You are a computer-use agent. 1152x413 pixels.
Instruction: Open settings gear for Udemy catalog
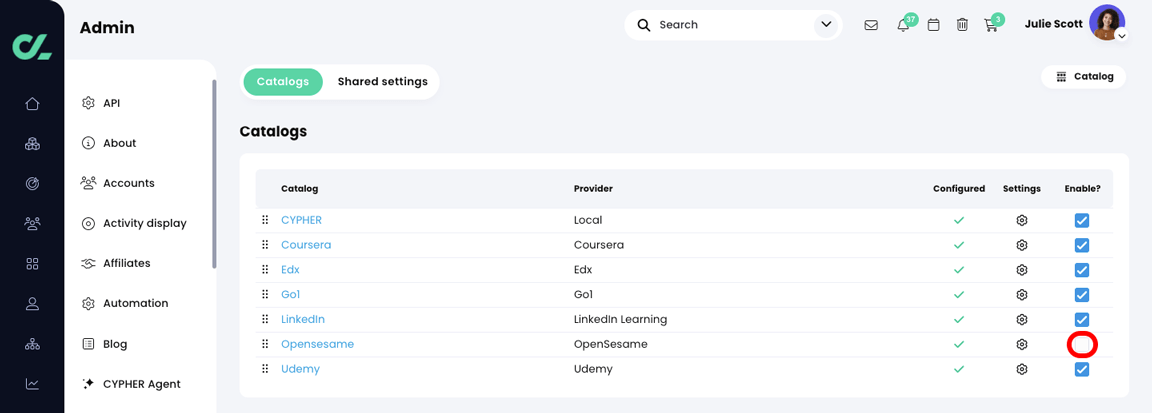(1022, 369)
